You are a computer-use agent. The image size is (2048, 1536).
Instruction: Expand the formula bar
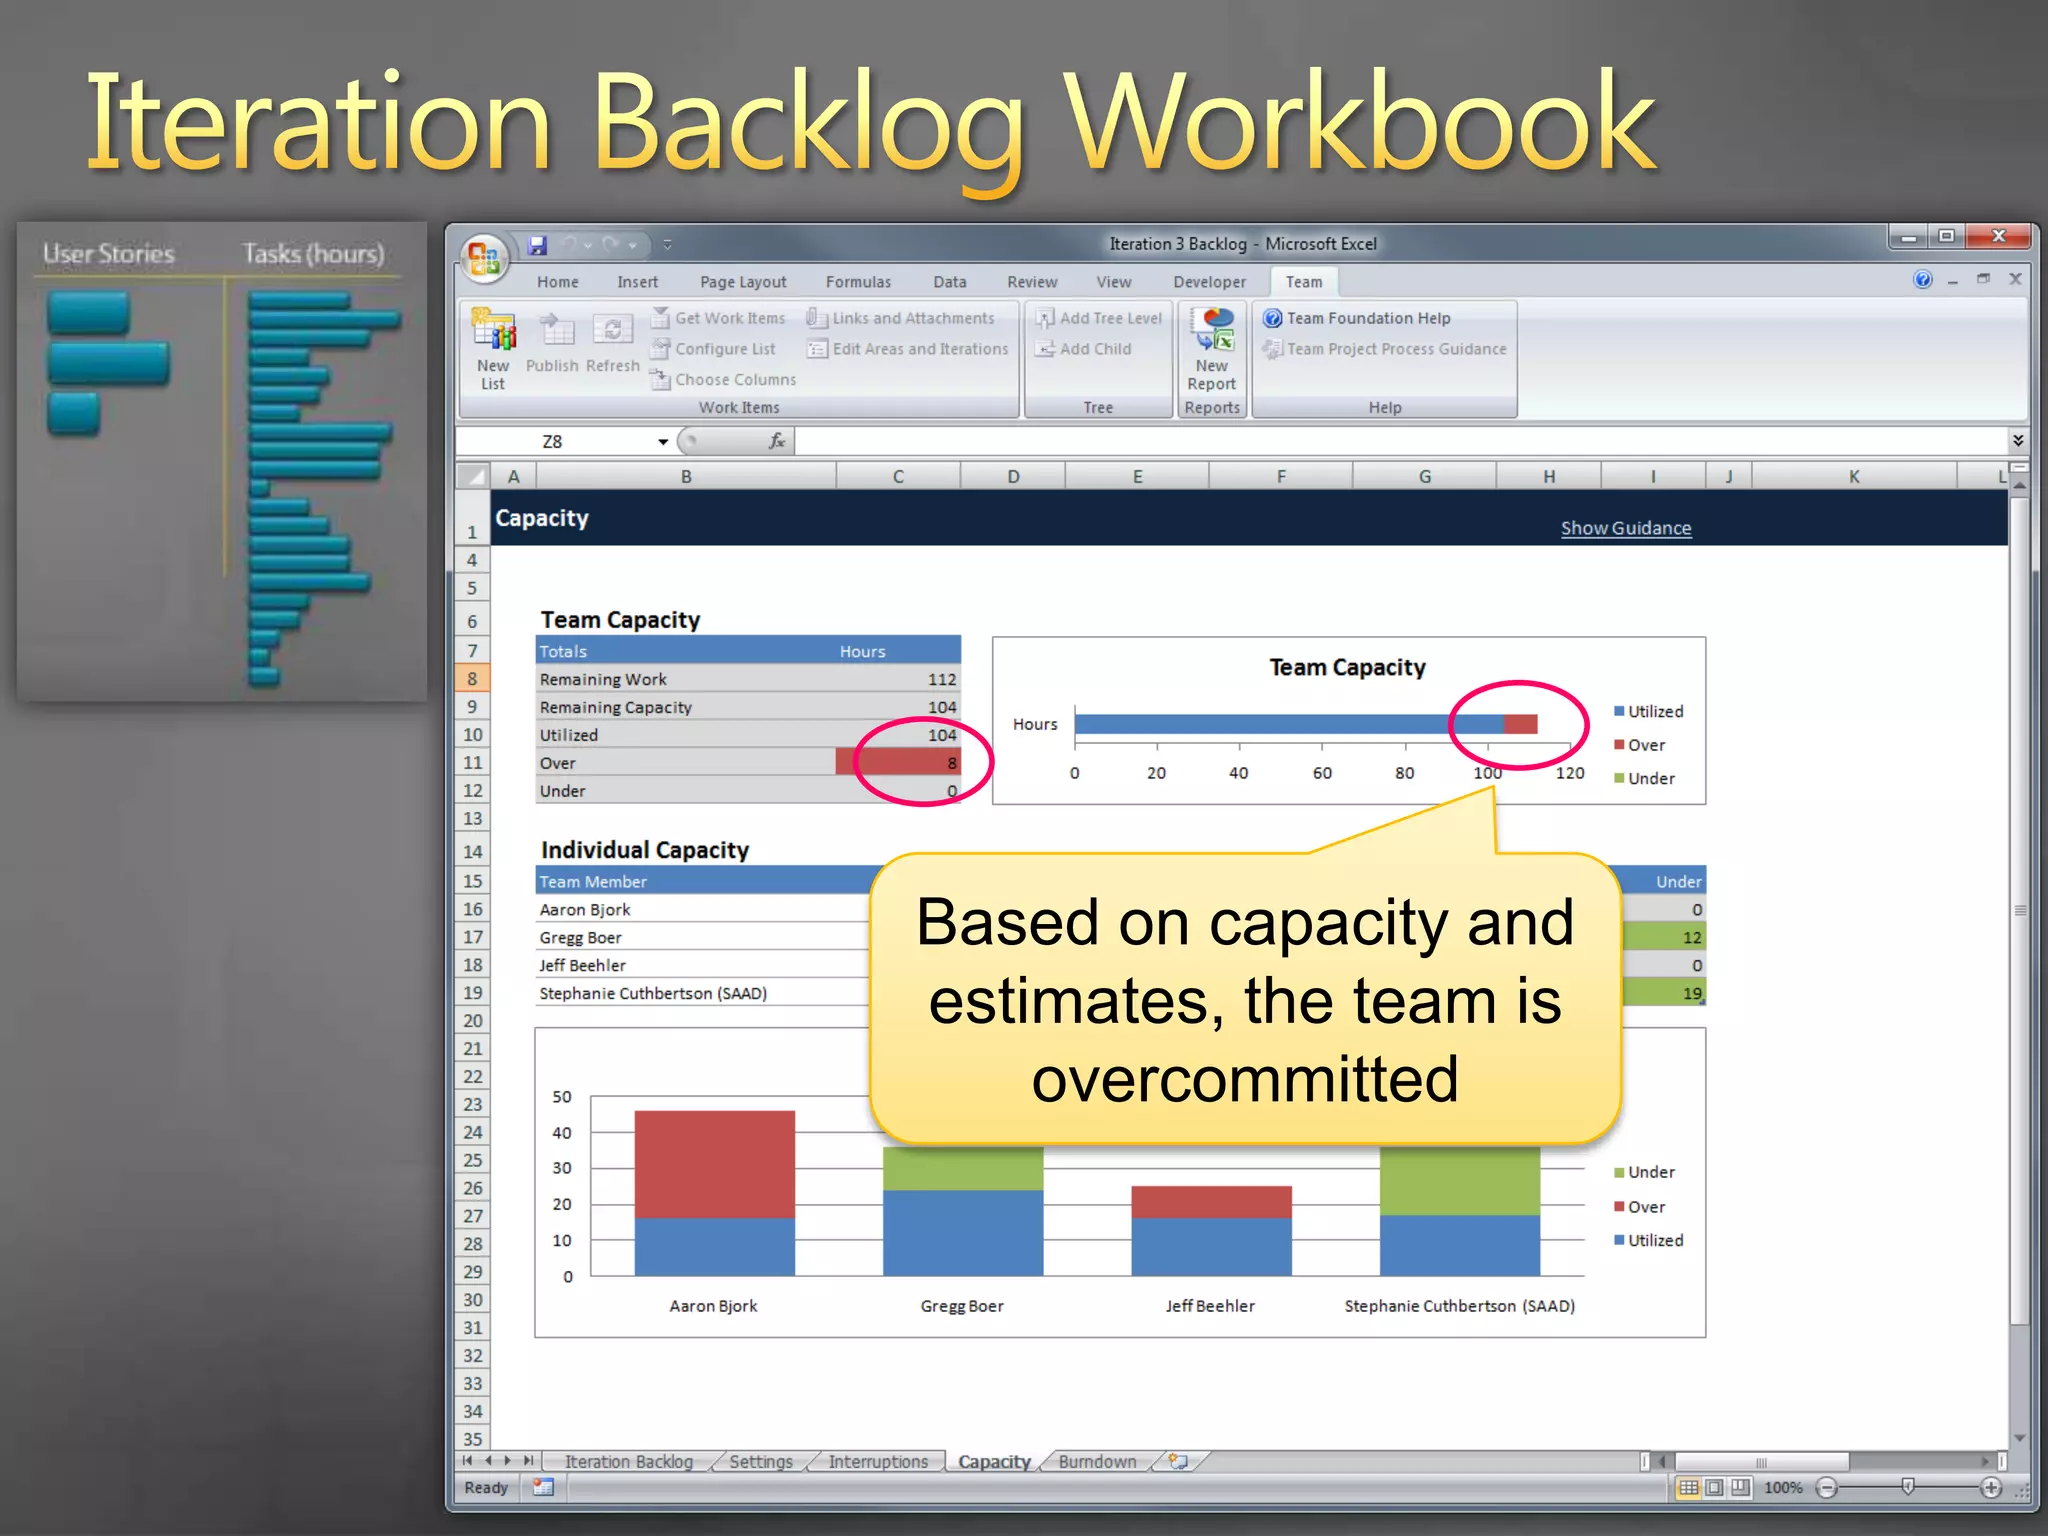tap(2018, 440)
